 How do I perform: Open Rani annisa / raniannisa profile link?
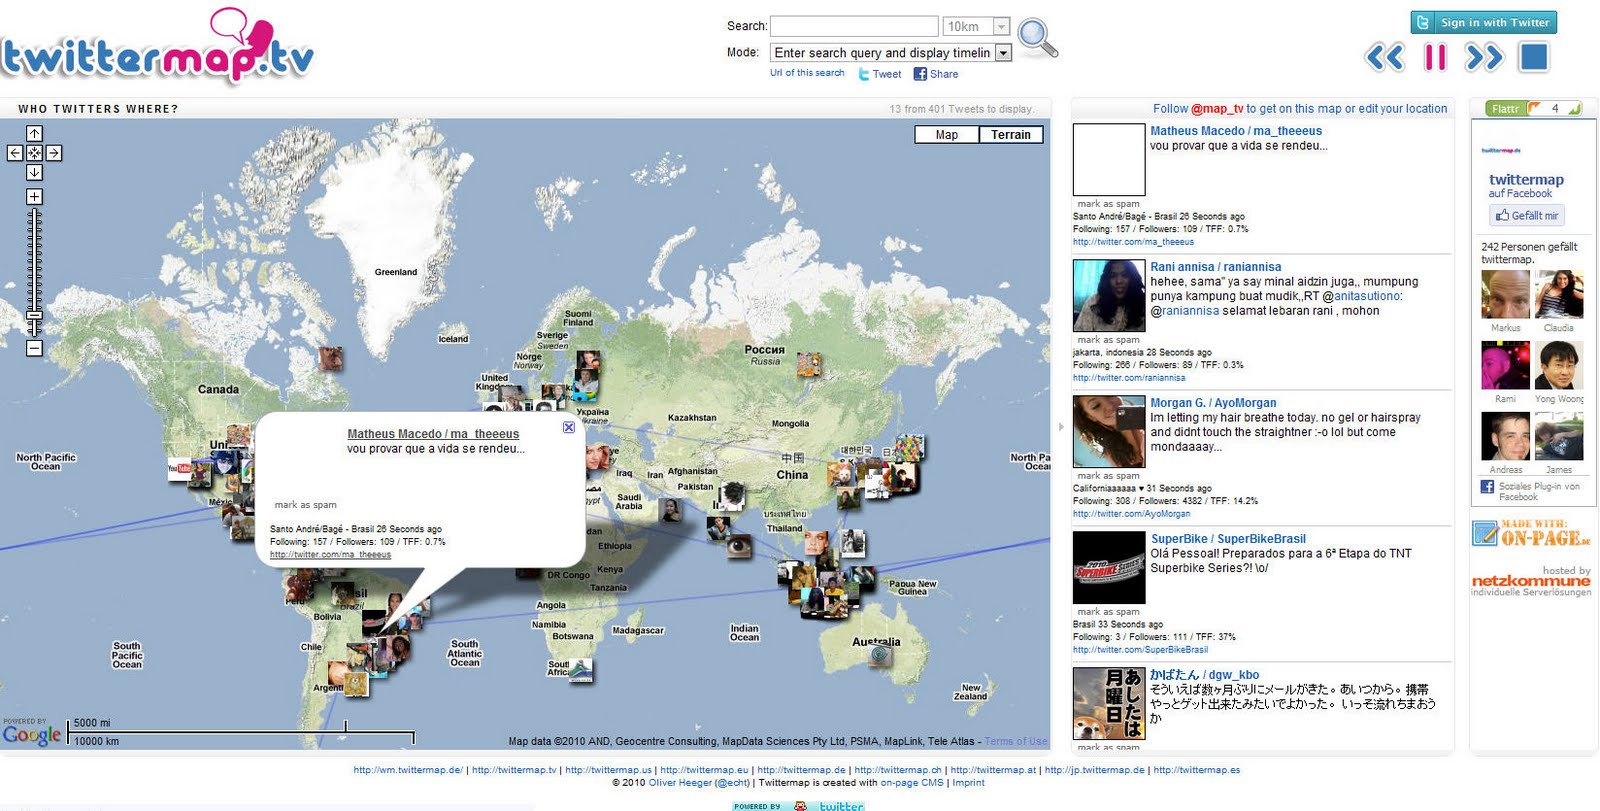[x=1215, y=267]
